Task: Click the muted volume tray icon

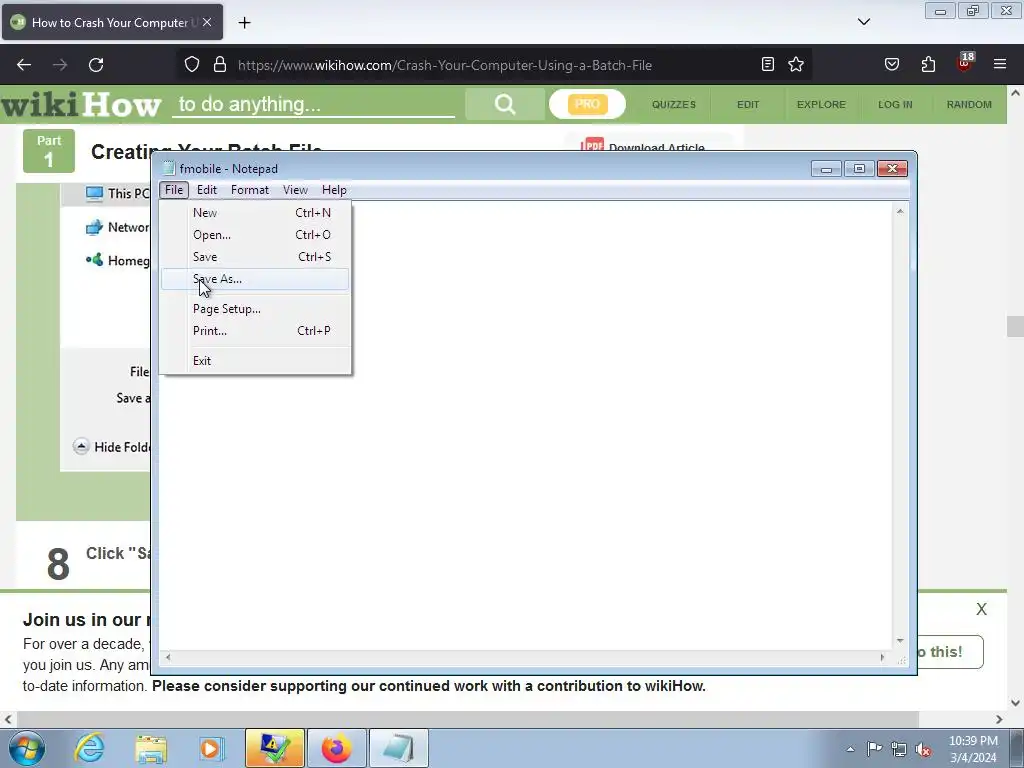Action: coord(923,749)
